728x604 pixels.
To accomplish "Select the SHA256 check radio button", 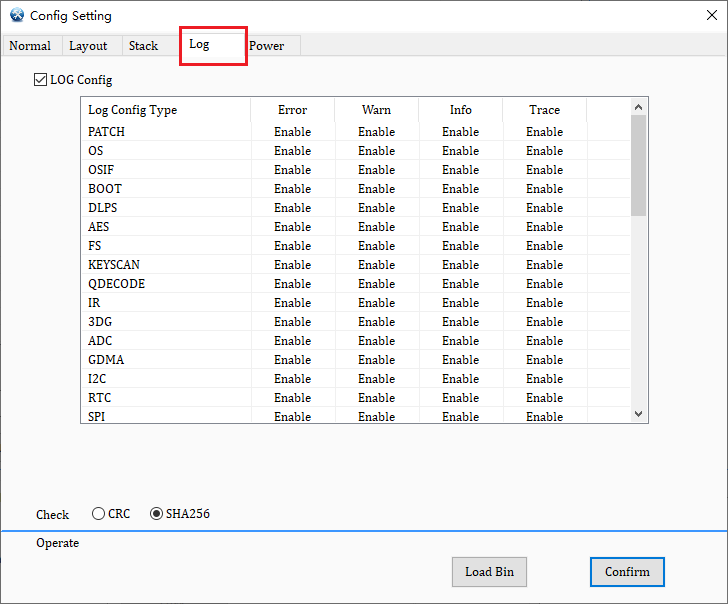I will (156, 514).
